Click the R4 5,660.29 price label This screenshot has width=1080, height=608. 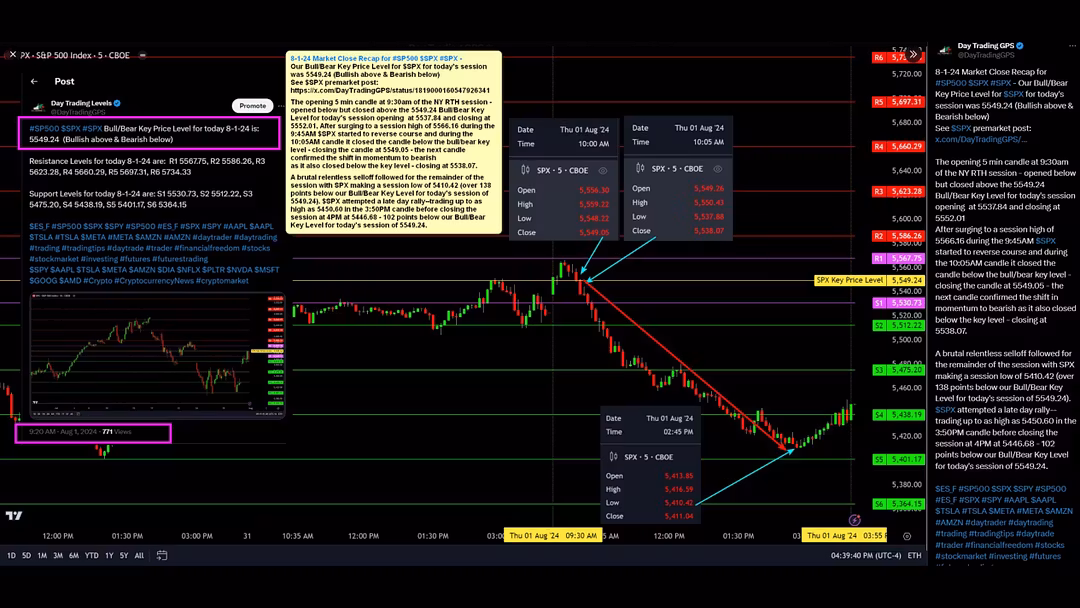tap(898, 147)
